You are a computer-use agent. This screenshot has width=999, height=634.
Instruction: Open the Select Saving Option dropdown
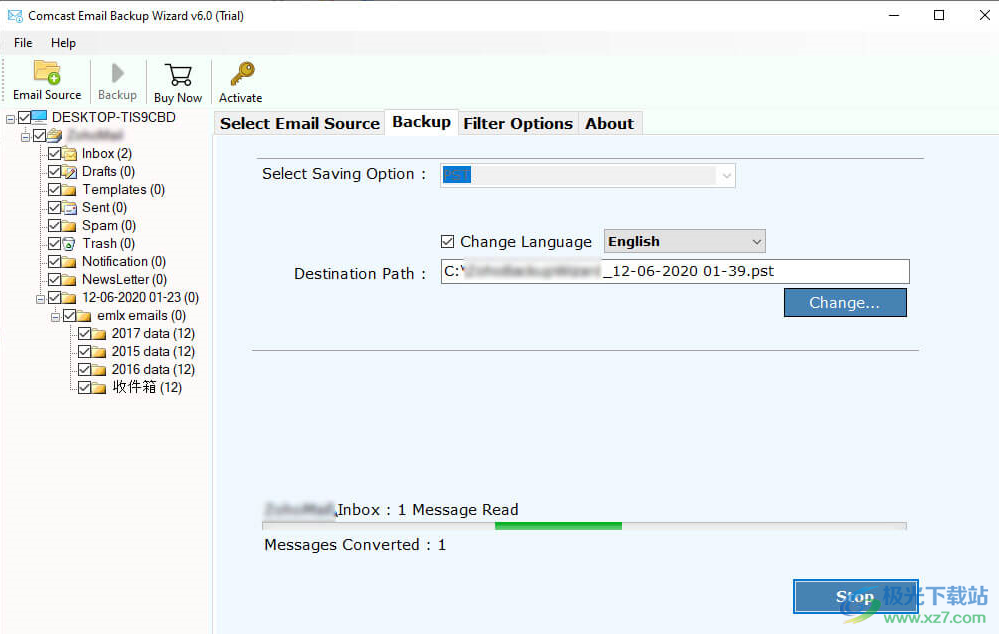pos(587,175)
